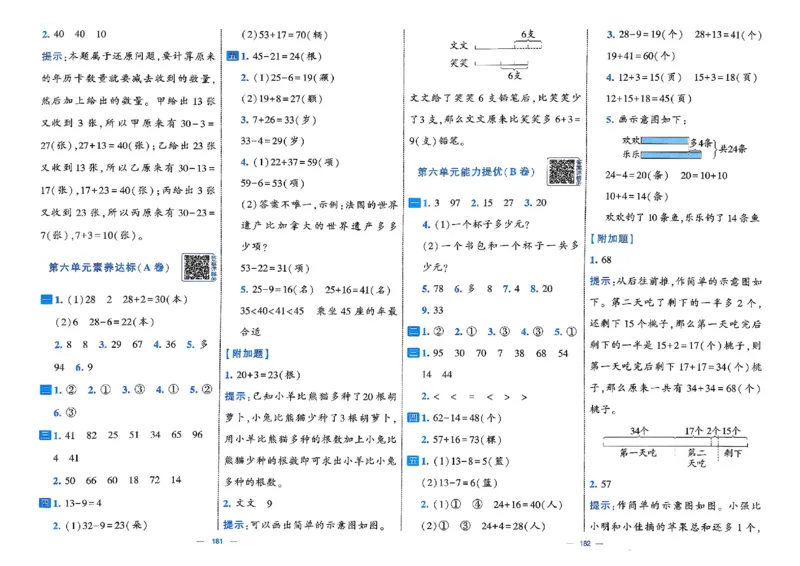Click blue 一 marker before 3 97 answers

pyautogui.click(x=414, y=203)
